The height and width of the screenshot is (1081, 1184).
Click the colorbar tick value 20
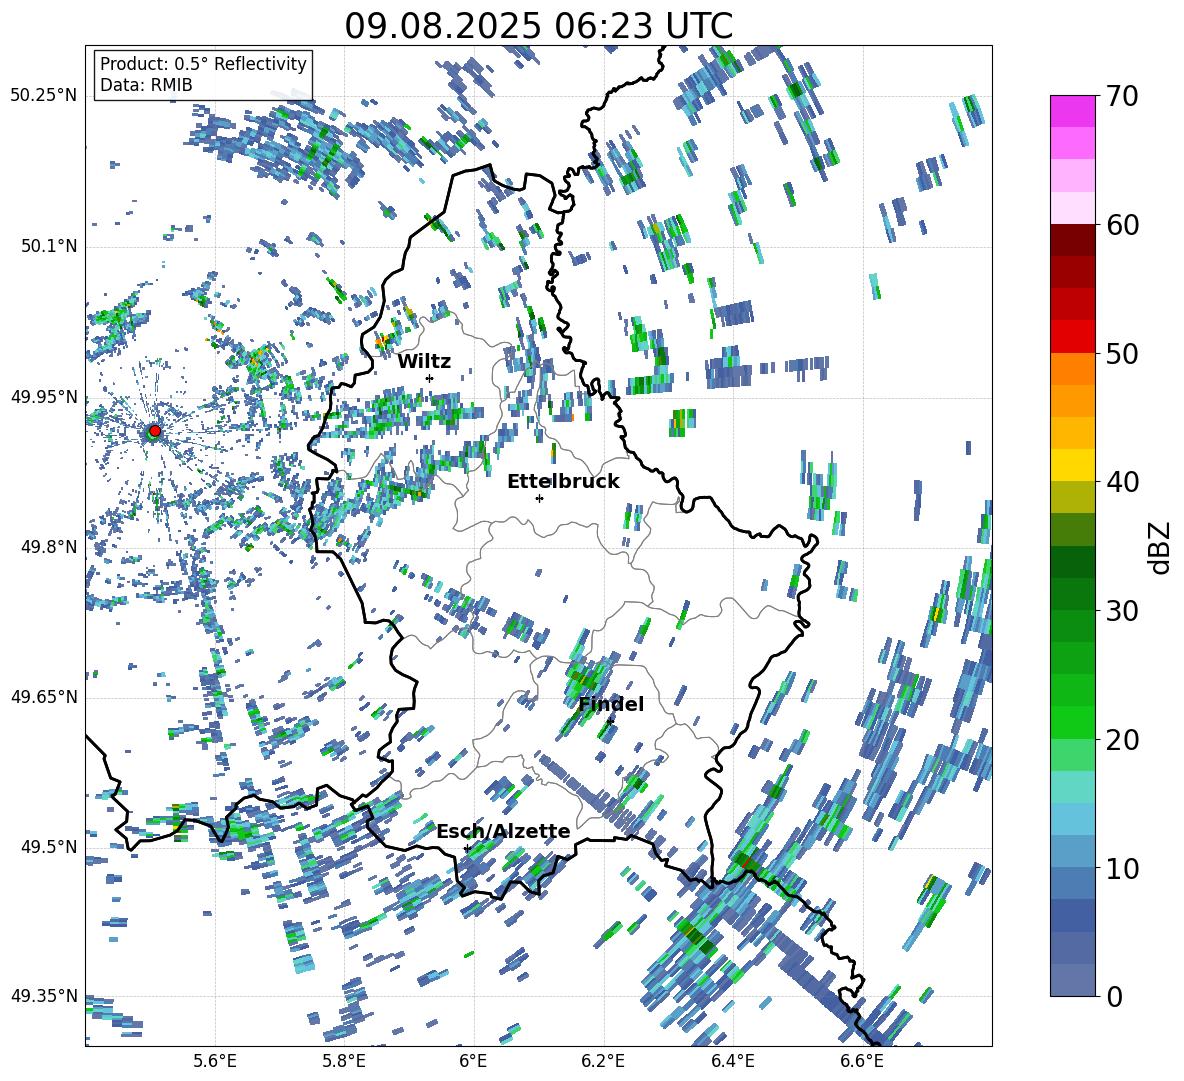(x=1121, y=740)
